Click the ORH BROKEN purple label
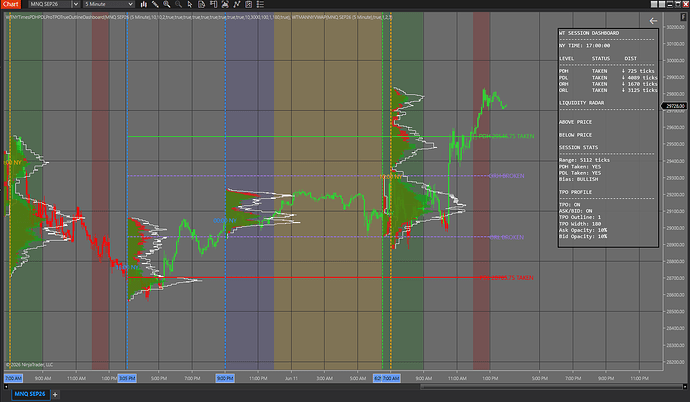The image size is (690, 402). pos(506,176)
